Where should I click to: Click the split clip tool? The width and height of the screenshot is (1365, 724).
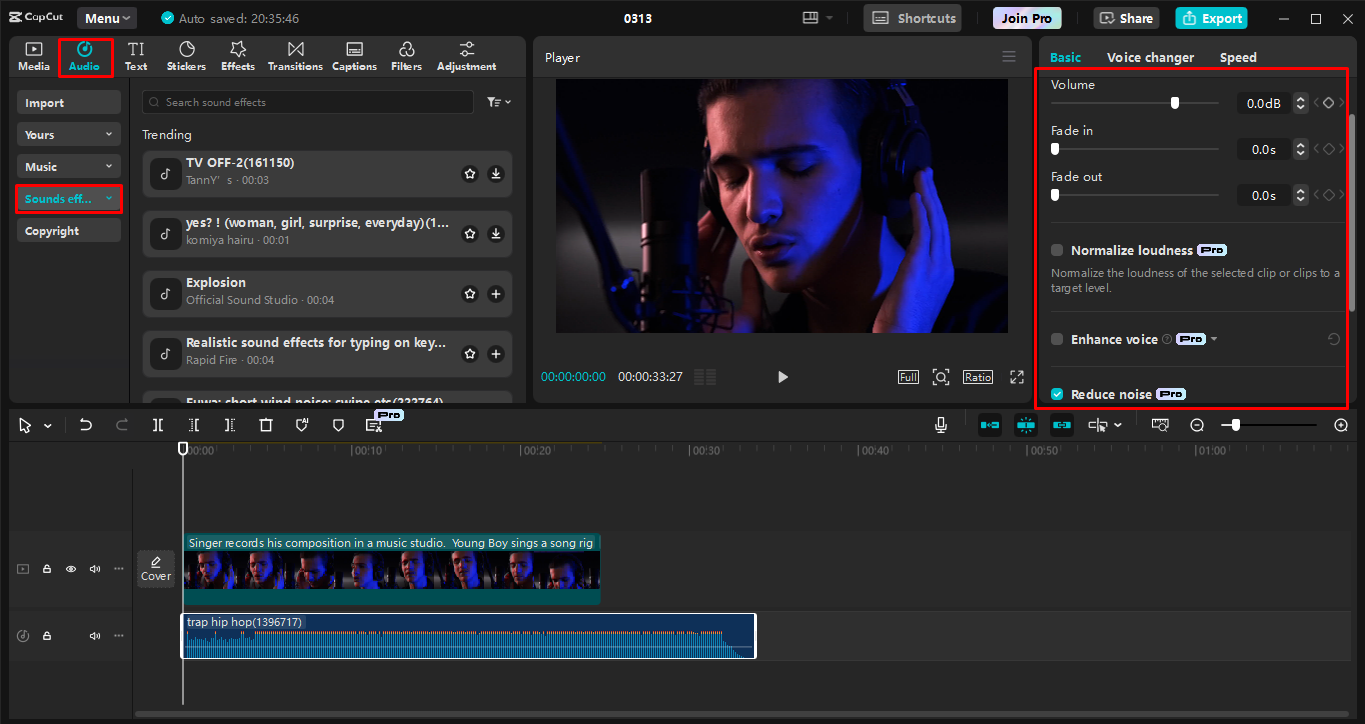[x=158, y=425]
